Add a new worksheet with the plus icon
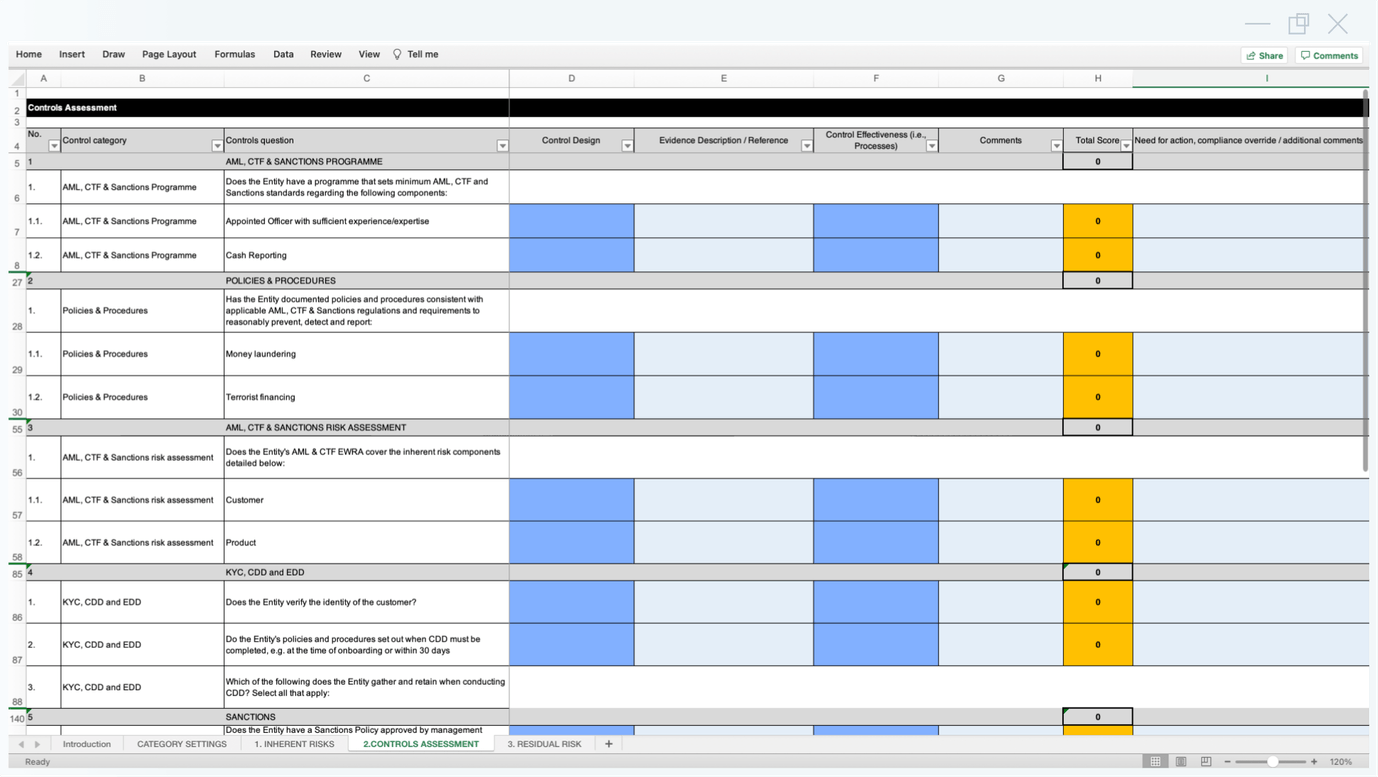Screen dimensions: 1378x777 tap(608, 744)
